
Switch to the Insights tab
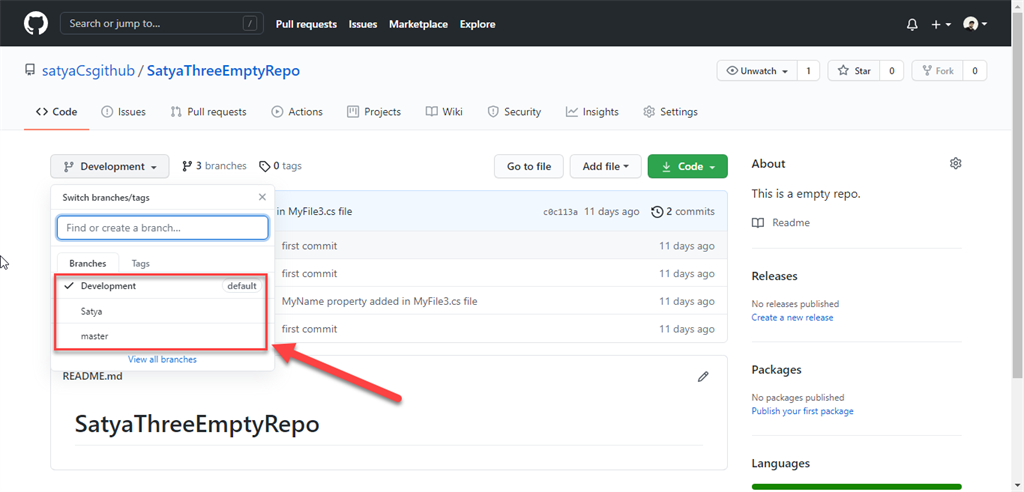[x=592, y=112]
